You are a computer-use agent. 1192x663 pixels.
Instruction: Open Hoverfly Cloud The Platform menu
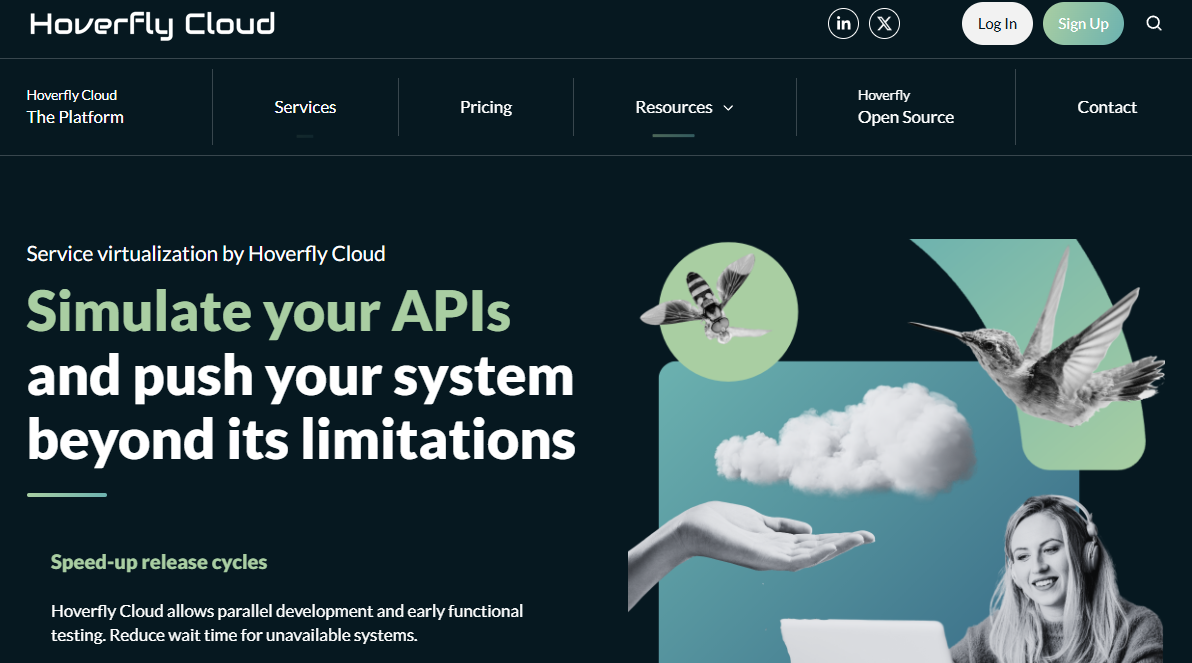click(x=75, y=106)
